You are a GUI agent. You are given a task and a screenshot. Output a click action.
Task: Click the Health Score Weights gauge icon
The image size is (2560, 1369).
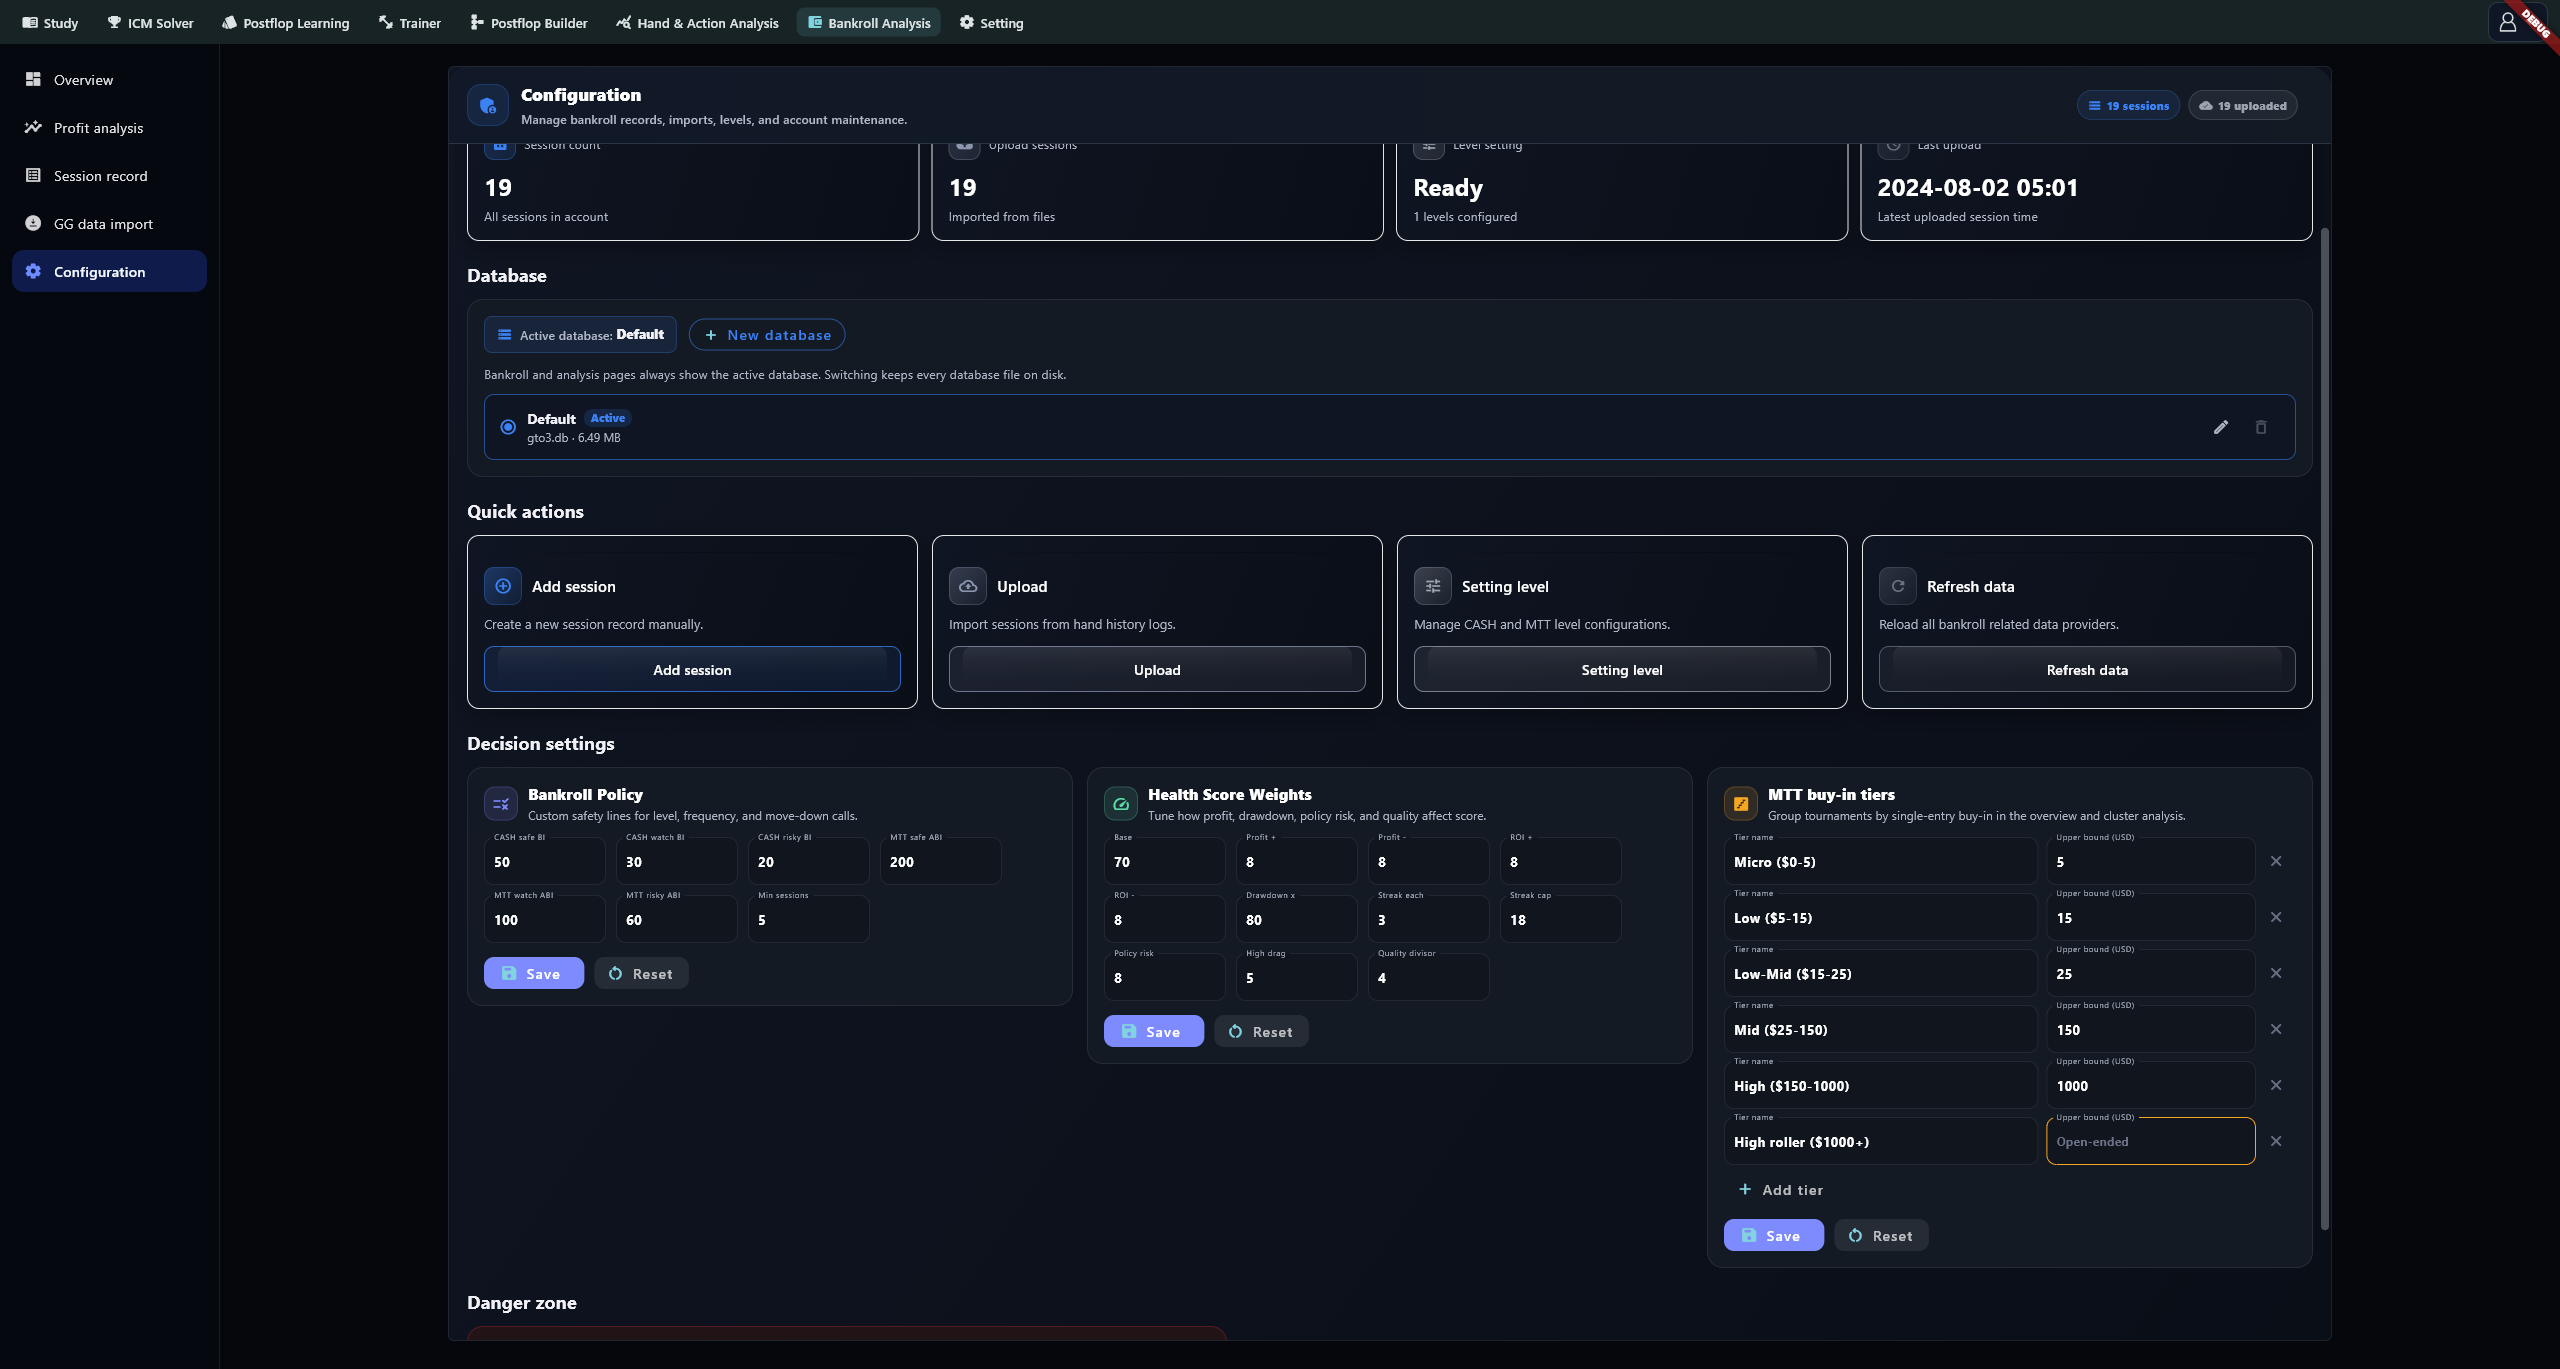1121,803
